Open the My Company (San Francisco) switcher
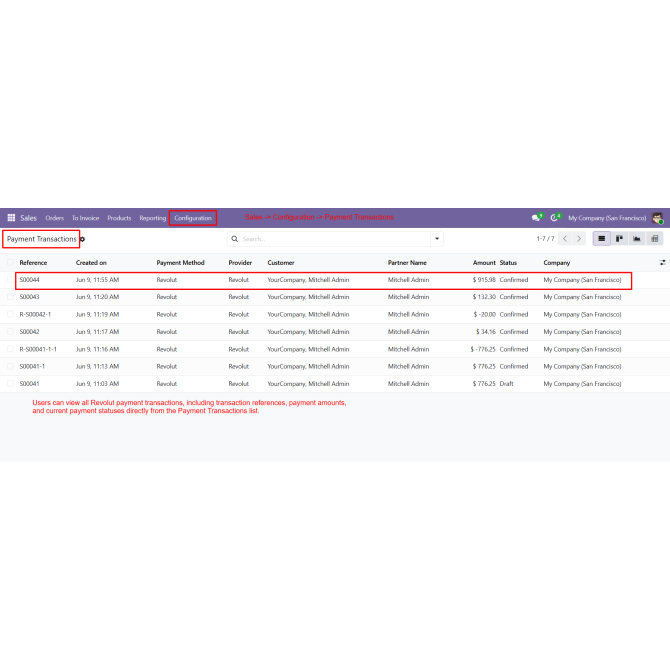The height and width of the screenshot is (670, 670). 607,218
